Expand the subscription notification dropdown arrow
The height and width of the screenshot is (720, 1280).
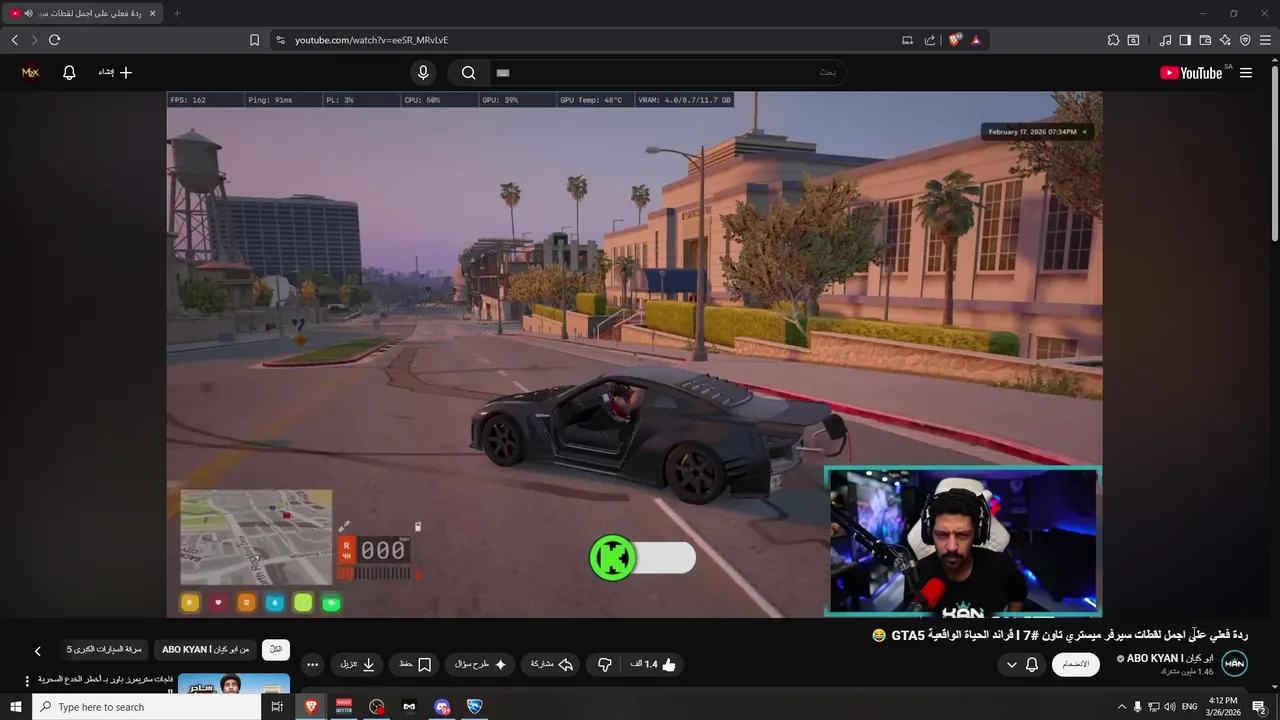tap(1011, 664)
